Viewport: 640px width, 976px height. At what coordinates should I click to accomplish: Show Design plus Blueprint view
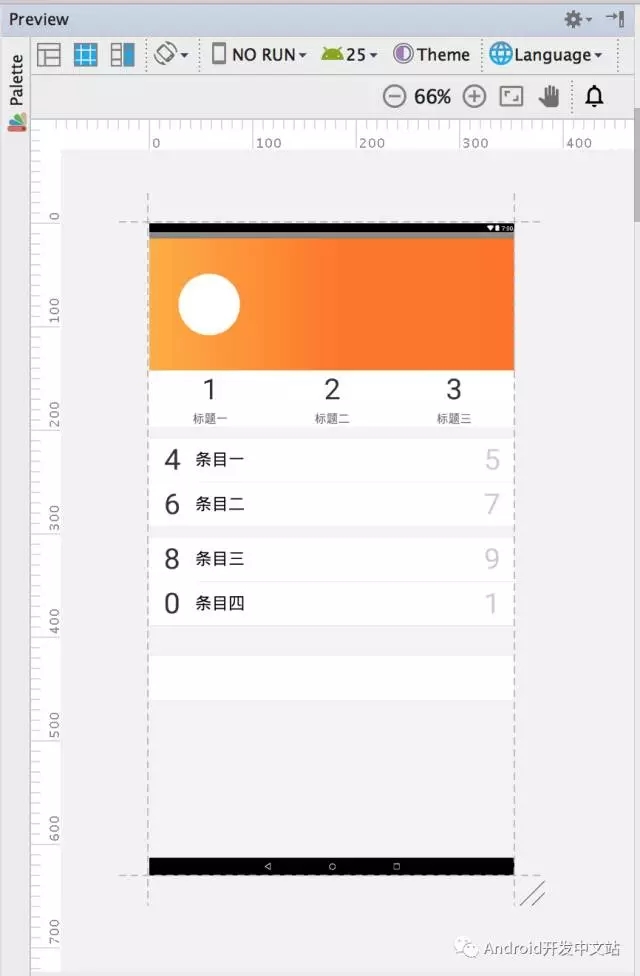point(123,55)
